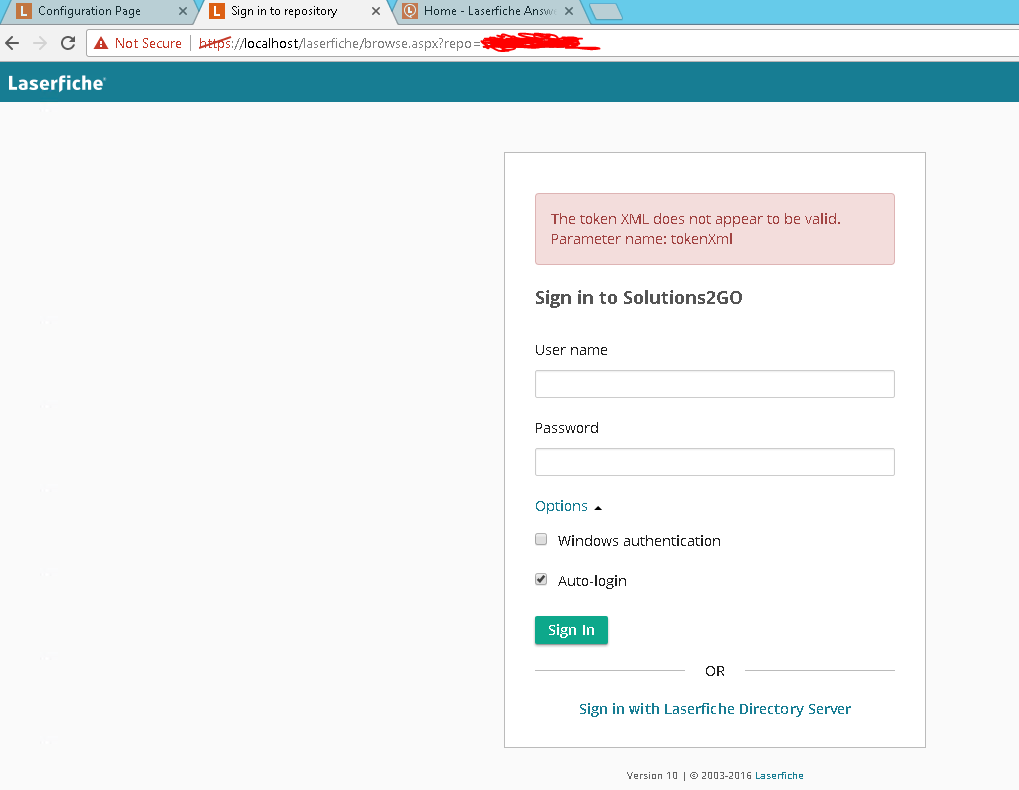Screen dimensions: 1019x790
Task: Click the Auto-login label text
Action: click(x=592, y=581)
